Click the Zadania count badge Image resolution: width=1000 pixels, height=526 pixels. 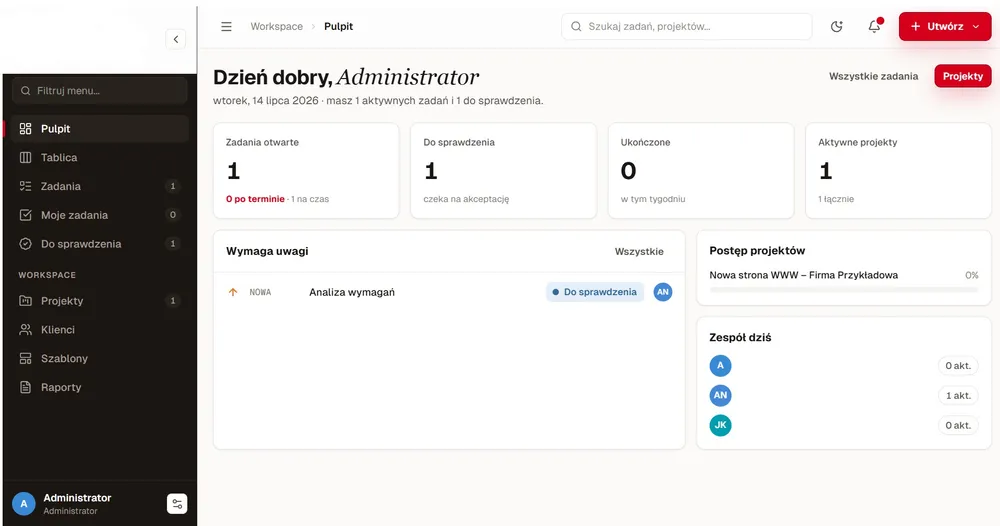(x=172, y=186)
